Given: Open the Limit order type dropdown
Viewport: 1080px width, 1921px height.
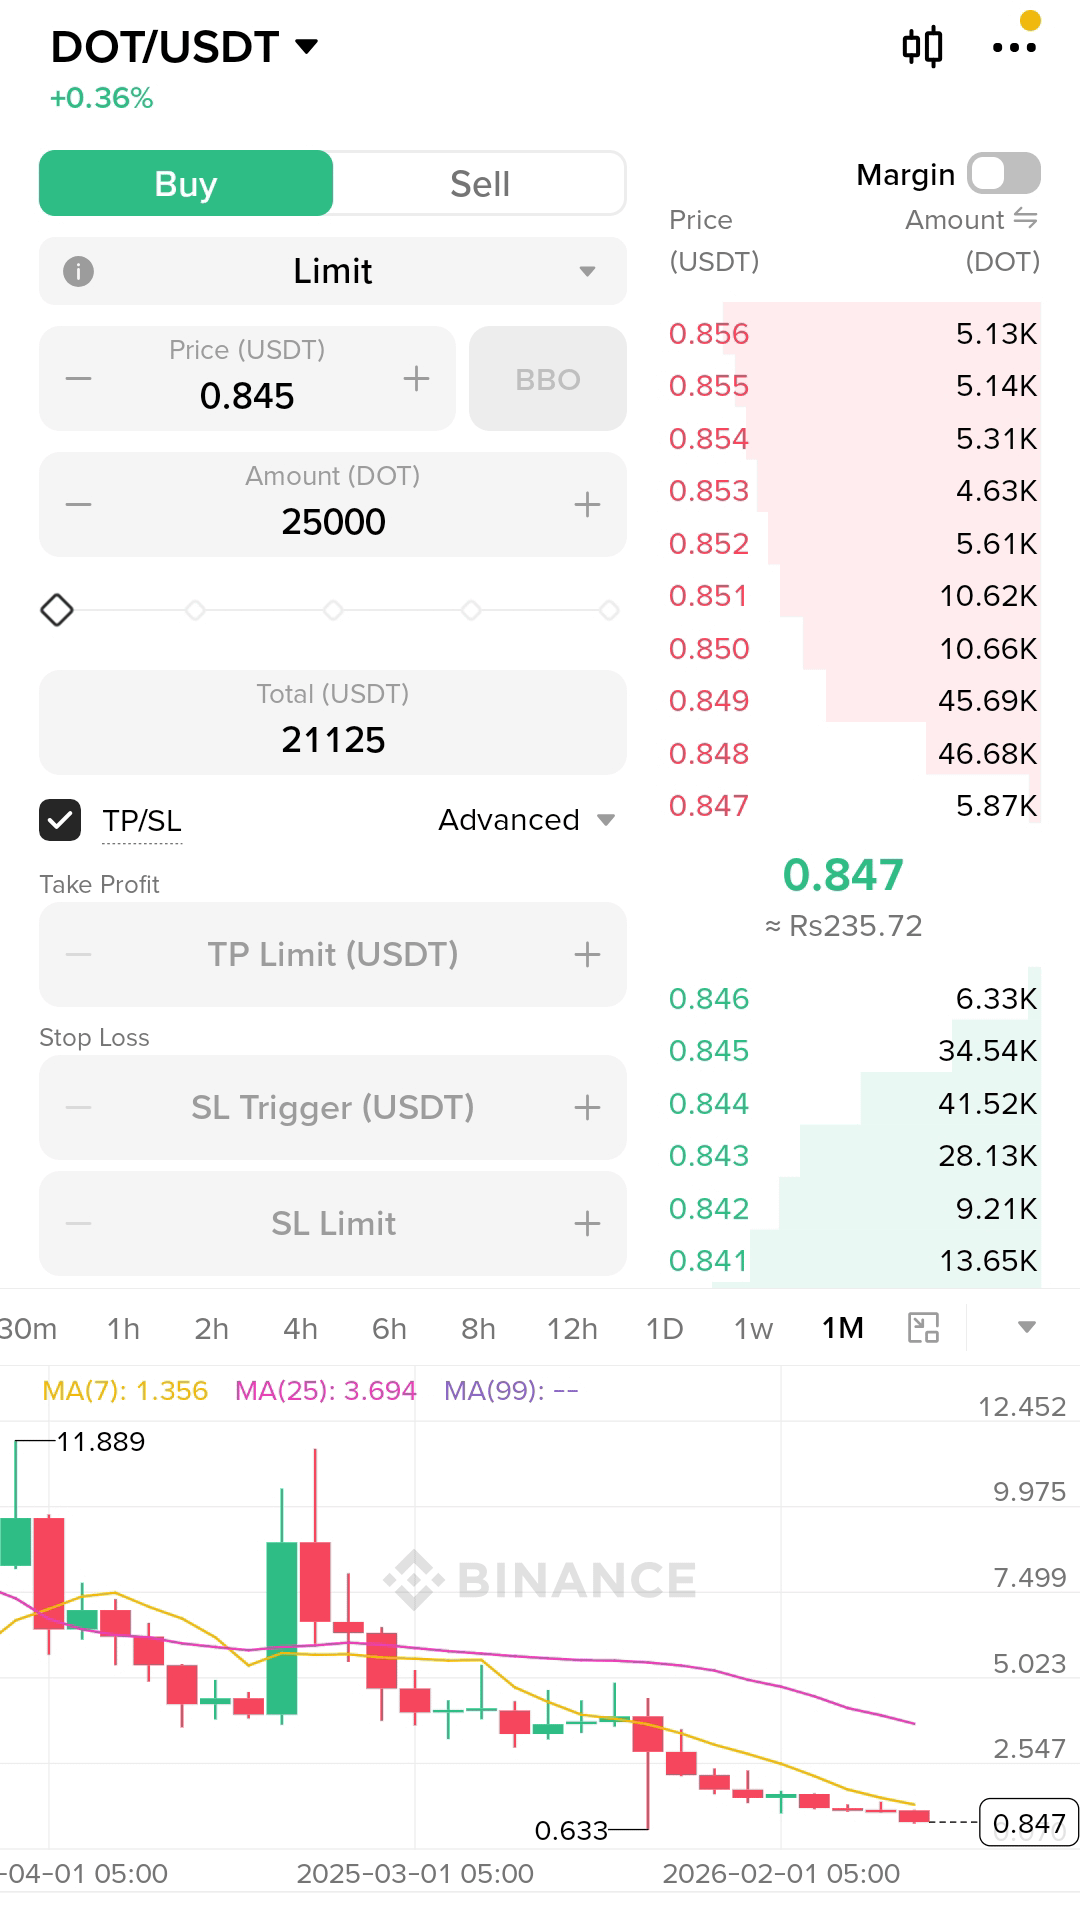Looking at the screenshot, I should [333, 271].
